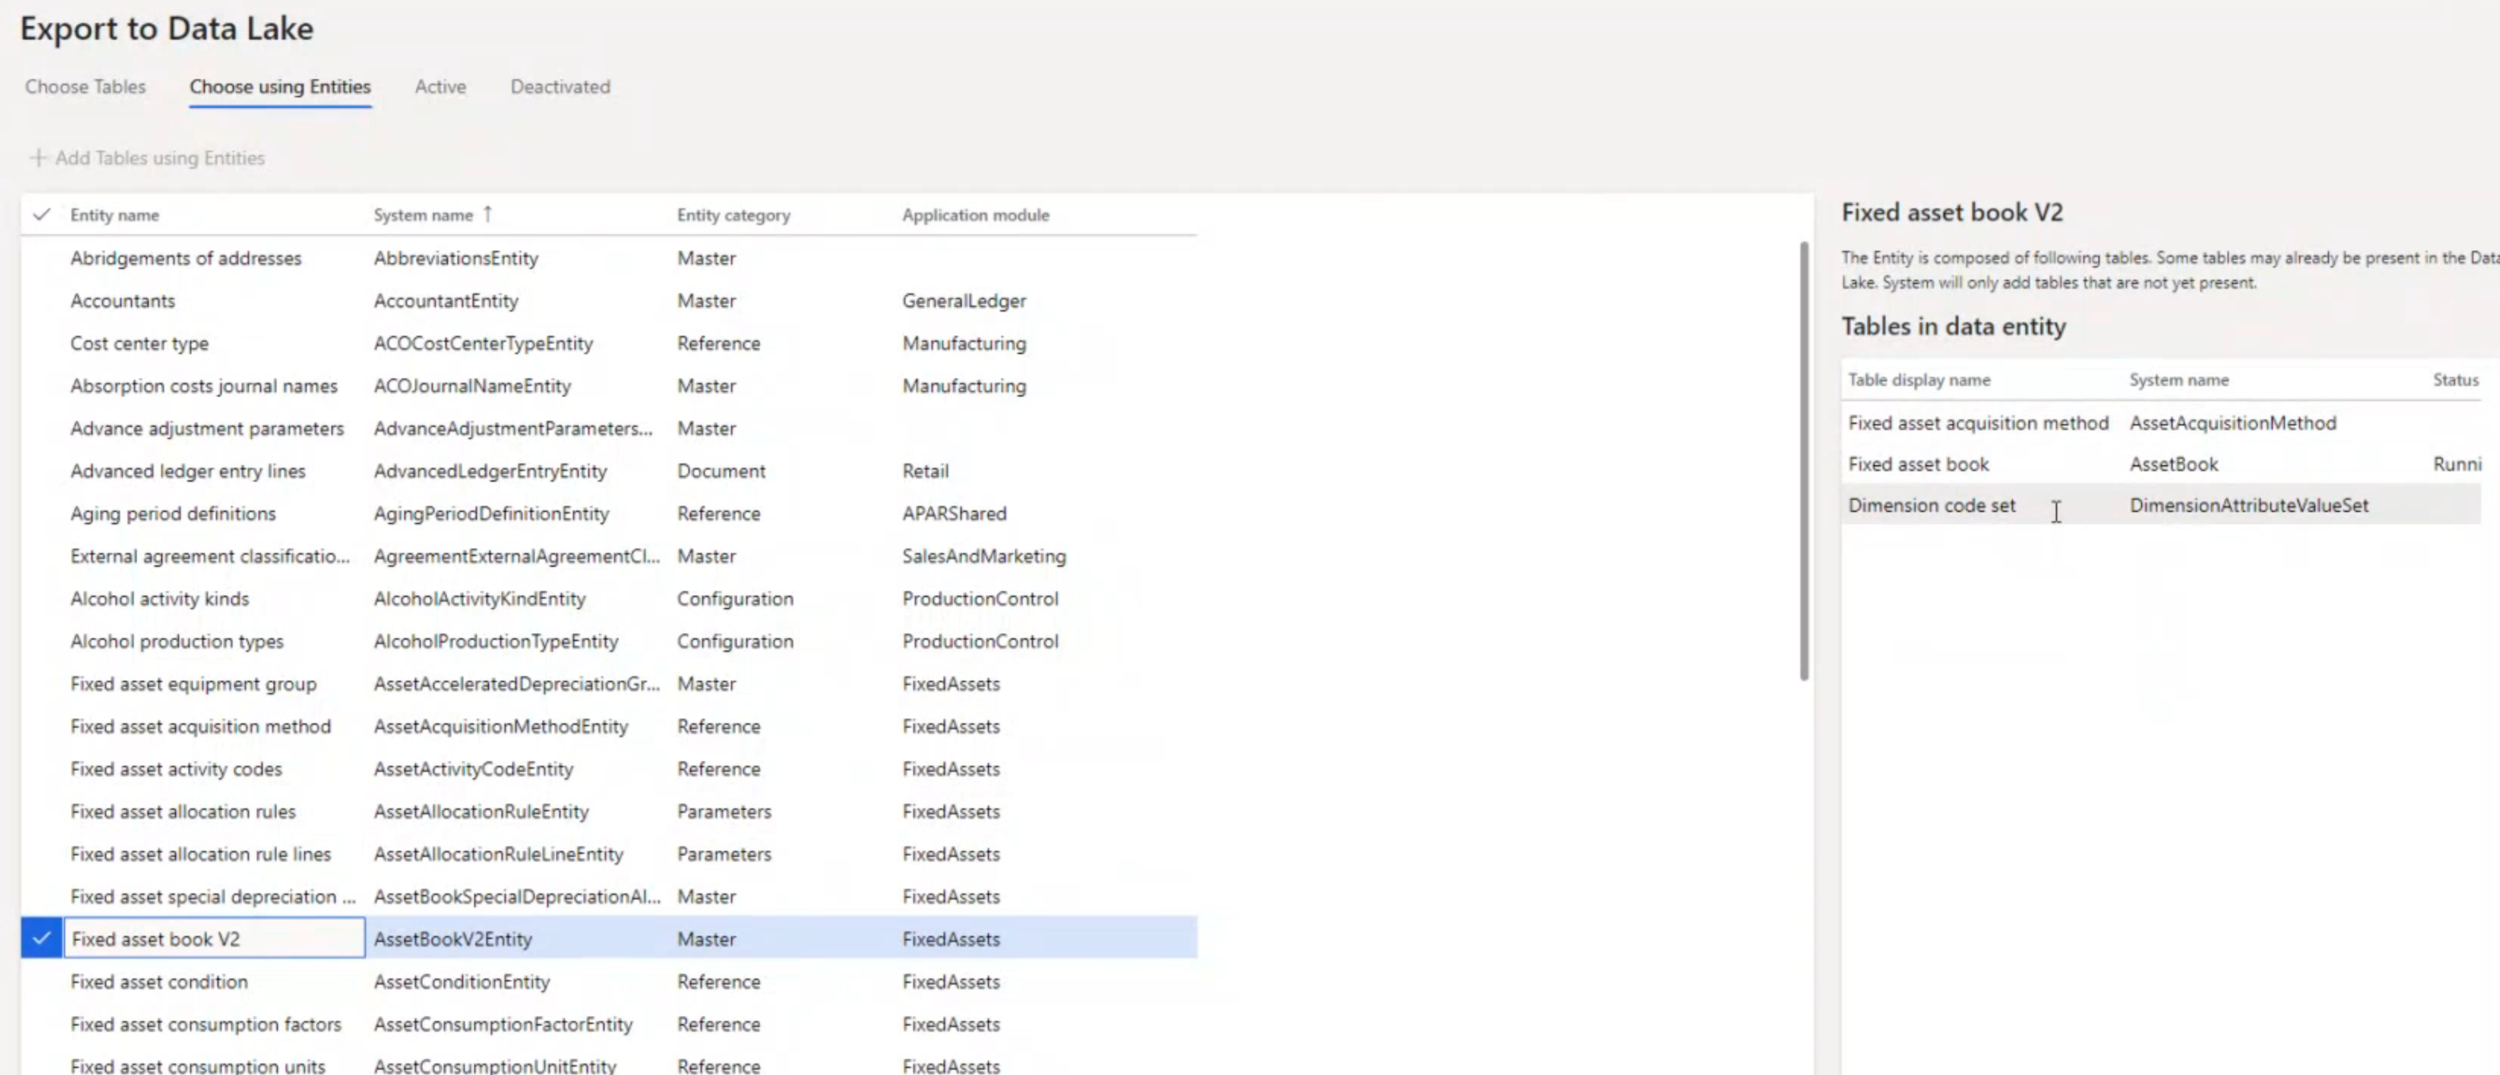
Task: Switch to Choose using Entities tab
Action: 280,87
